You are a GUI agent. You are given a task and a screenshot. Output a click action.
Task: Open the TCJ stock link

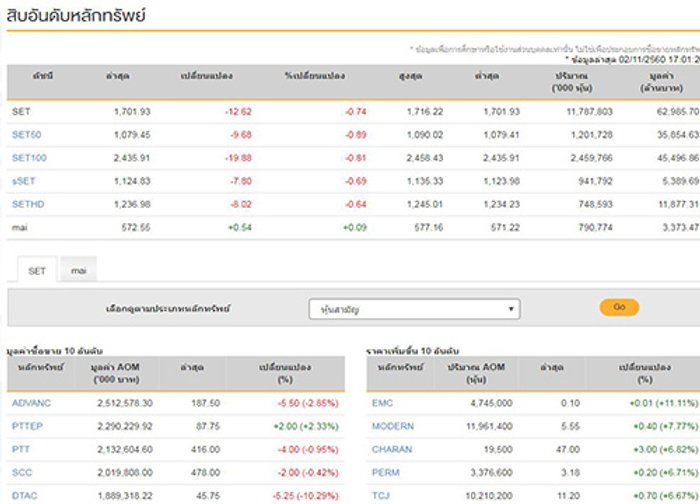click(381, 496)
